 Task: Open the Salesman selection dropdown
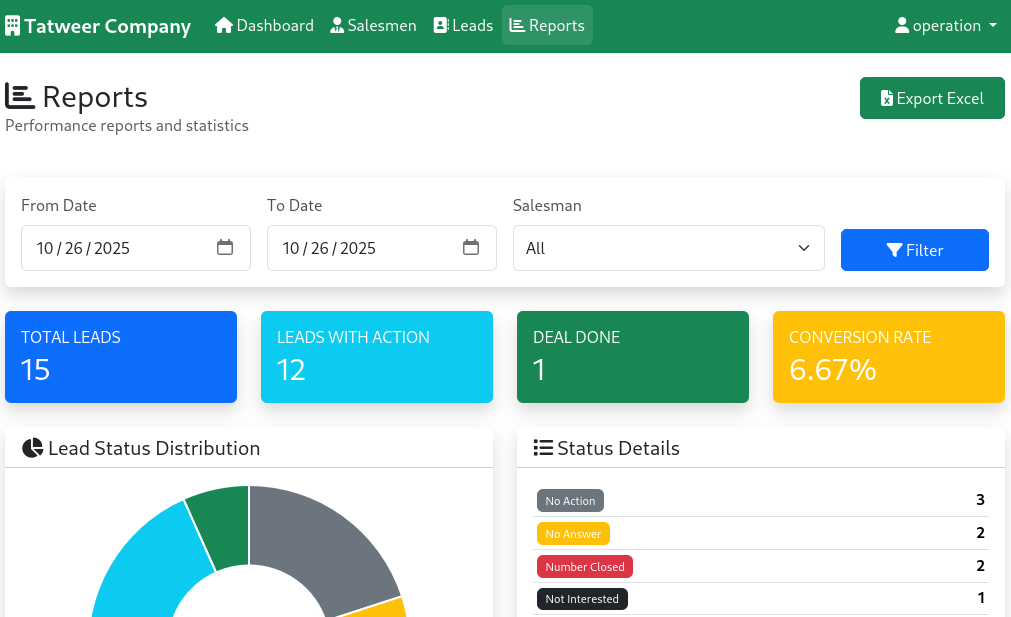pos(668,248)
